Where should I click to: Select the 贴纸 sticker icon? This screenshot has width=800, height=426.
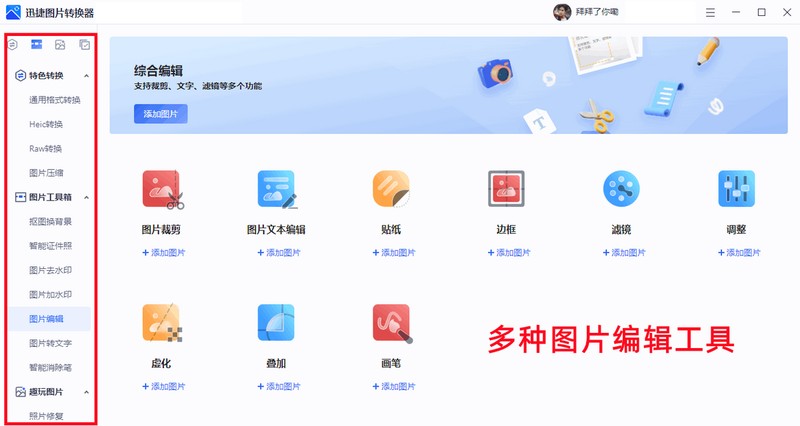click(x=391, y=189)
